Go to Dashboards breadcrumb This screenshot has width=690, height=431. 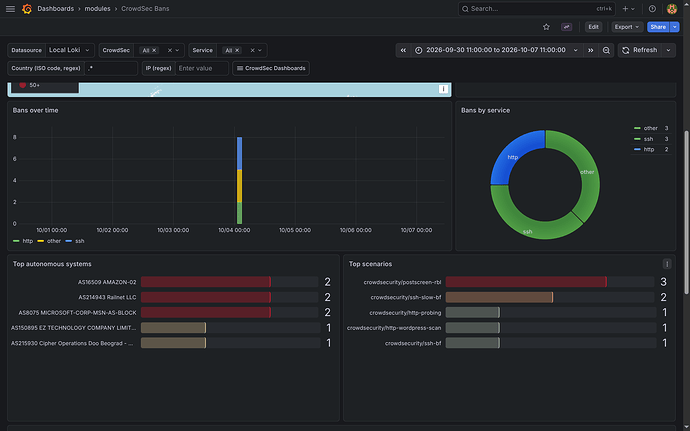(x=55, y=9)
